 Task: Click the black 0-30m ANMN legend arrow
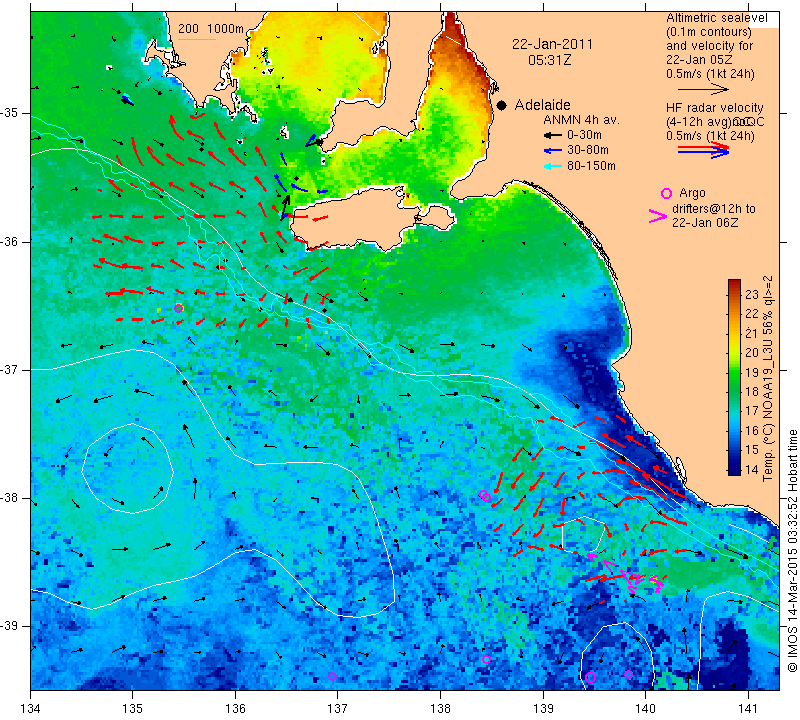[552, 135]
